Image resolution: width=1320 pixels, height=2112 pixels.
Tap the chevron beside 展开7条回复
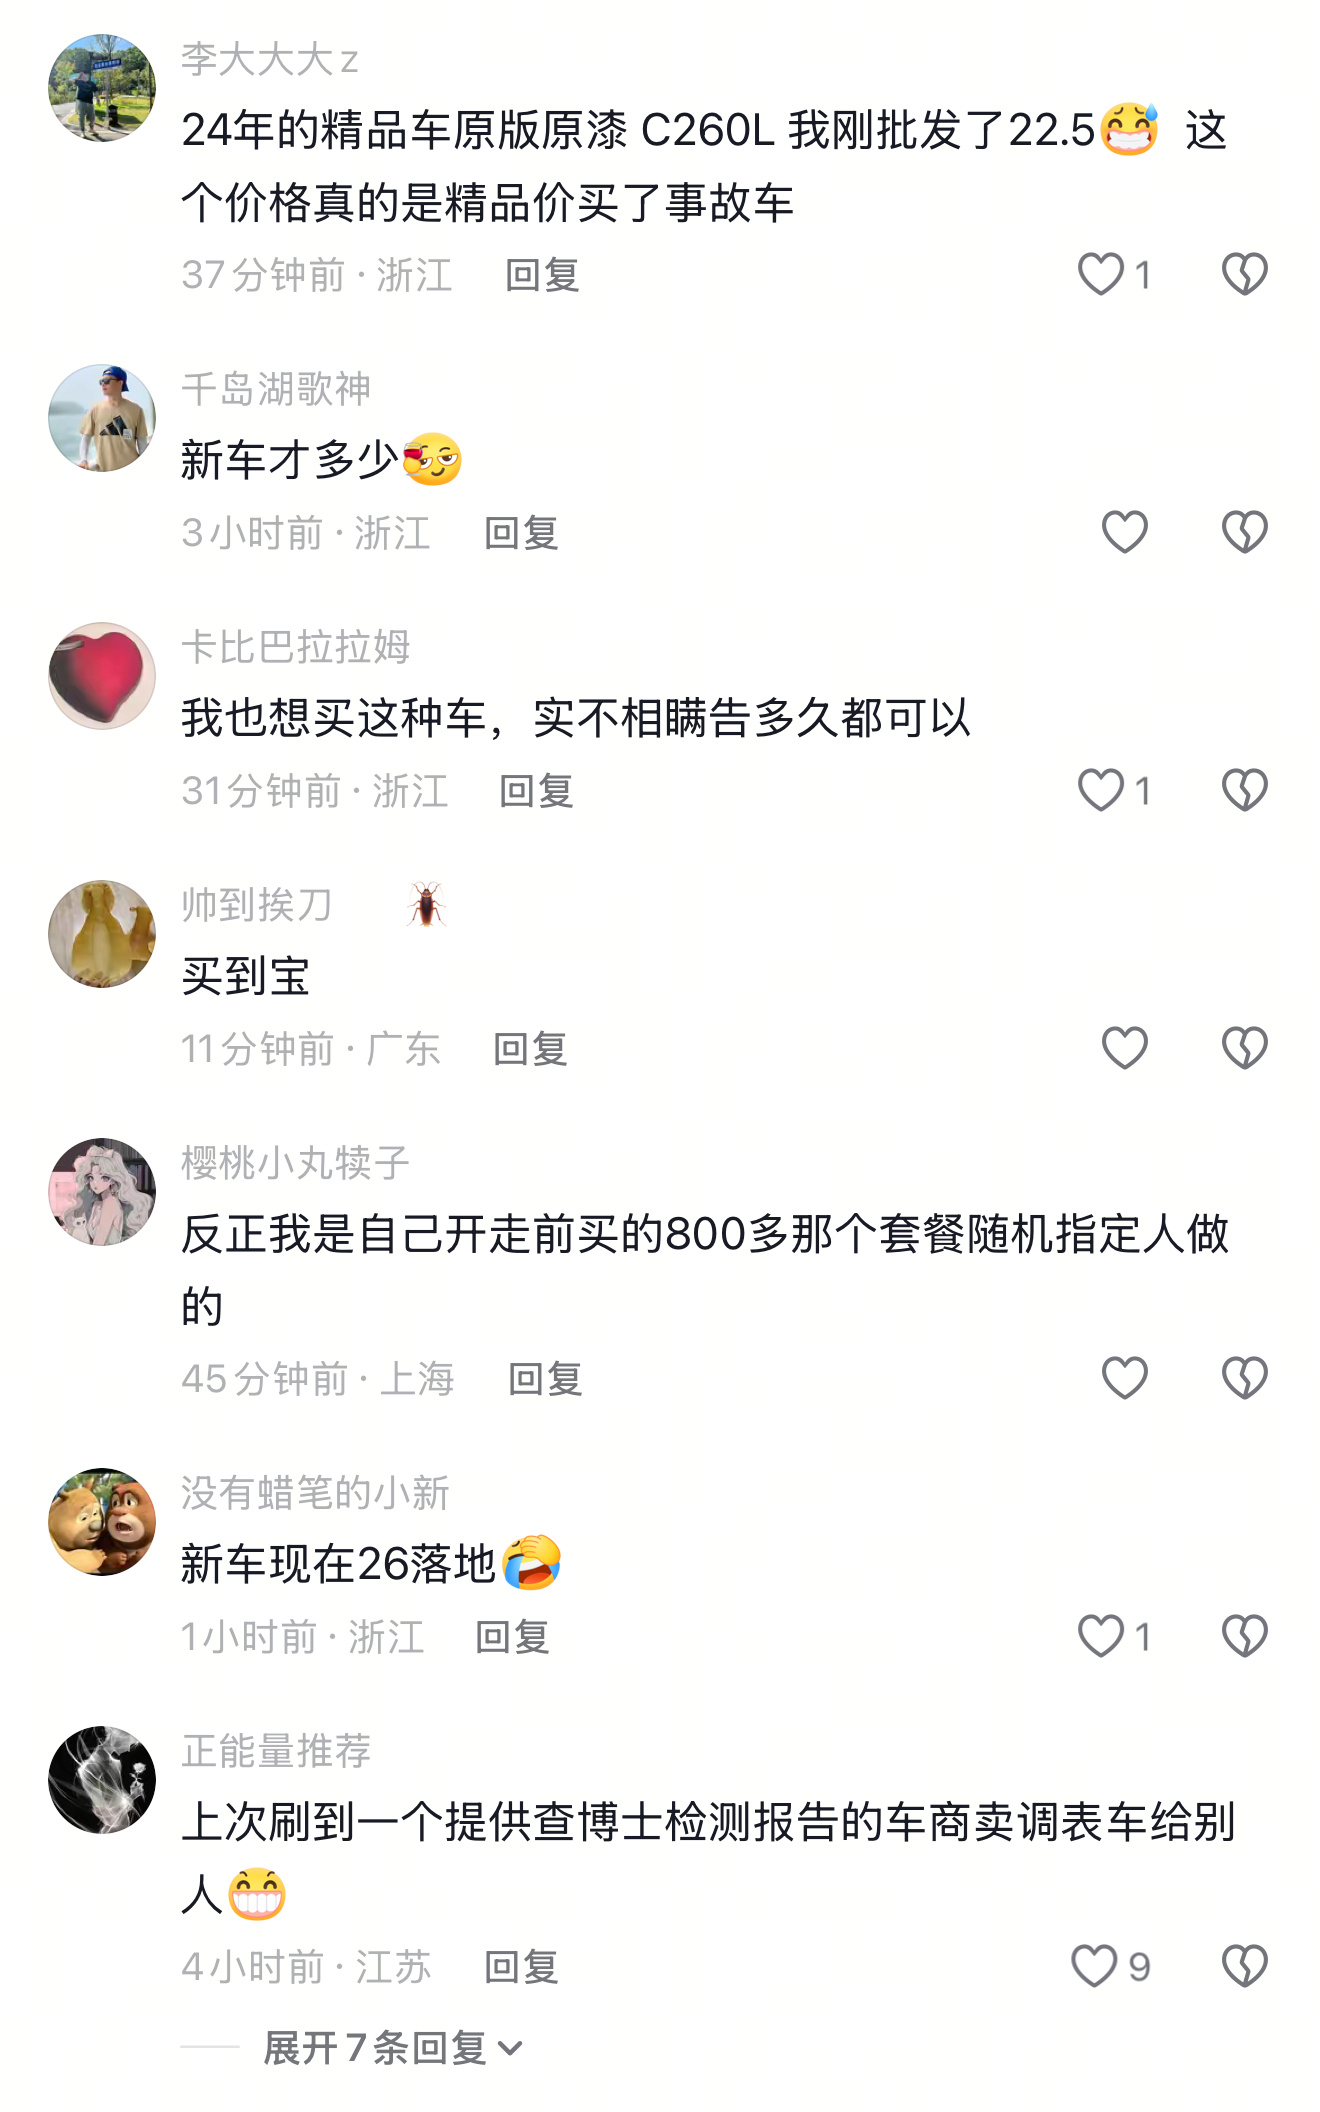[510, 2049]
